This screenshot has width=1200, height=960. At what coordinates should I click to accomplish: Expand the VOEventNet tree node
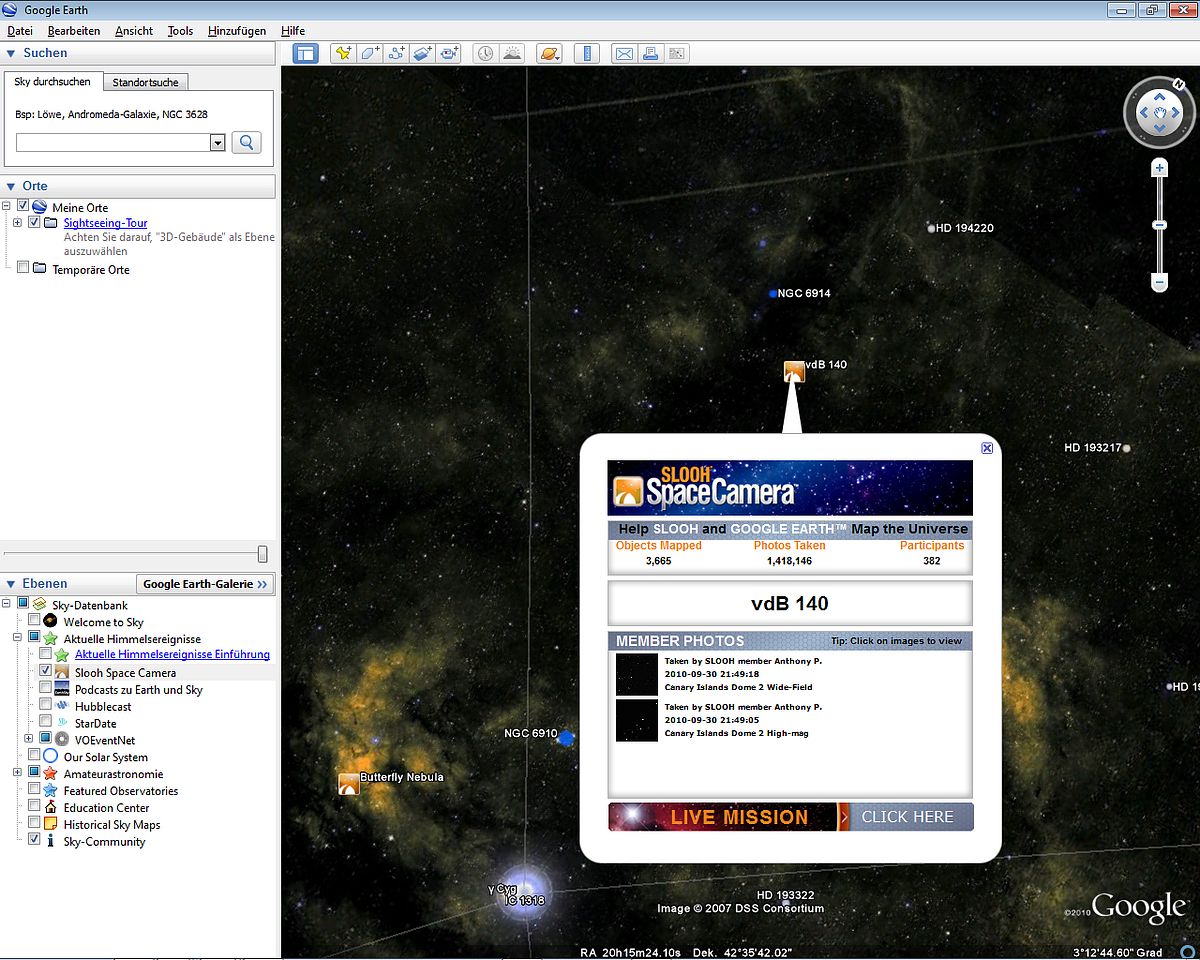(x=28, y=739)
